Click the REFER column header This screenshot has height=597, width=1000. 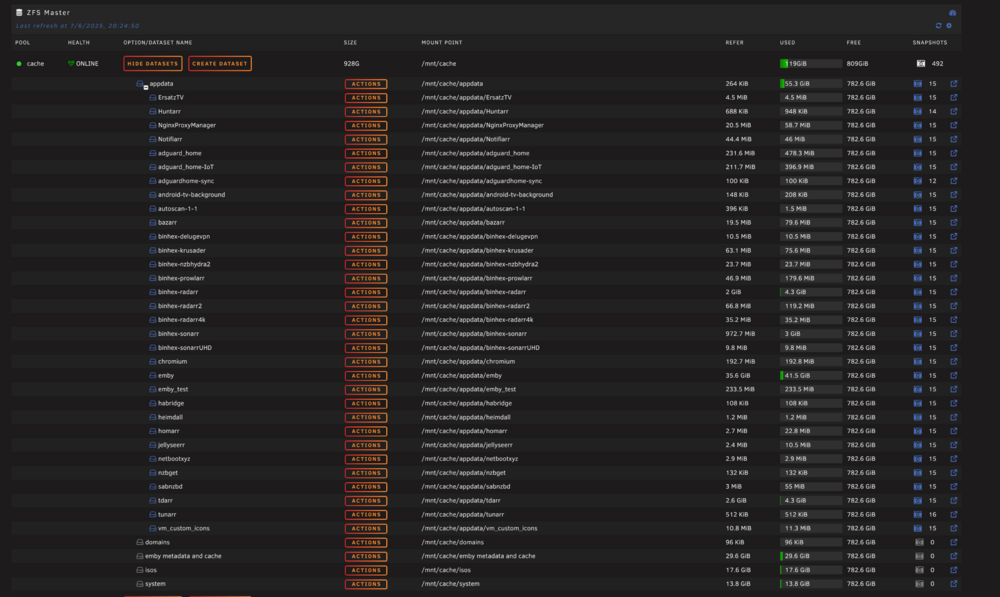click(734, 43)
